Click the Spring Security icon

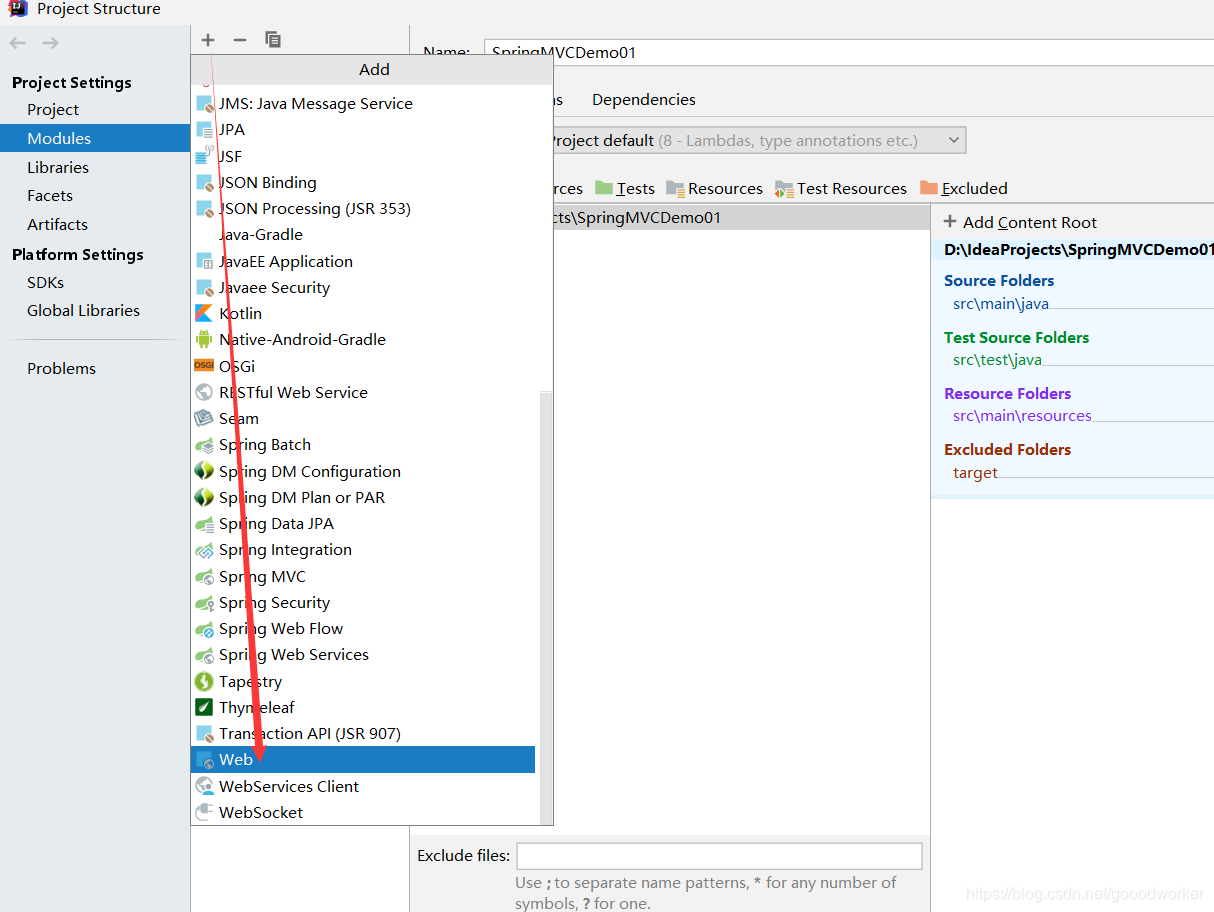(204, 602)
